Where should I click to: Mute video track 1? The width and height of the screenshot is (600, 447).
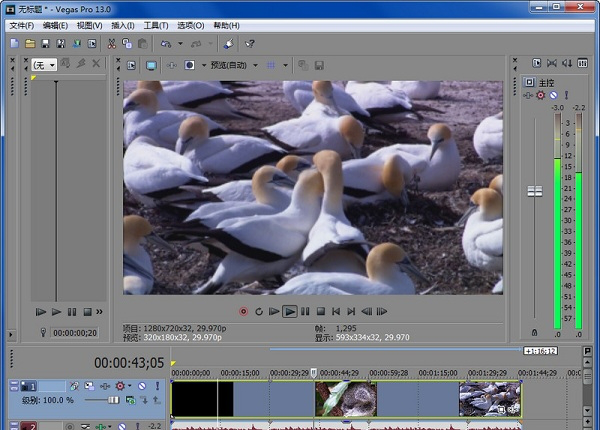point(142,386)
